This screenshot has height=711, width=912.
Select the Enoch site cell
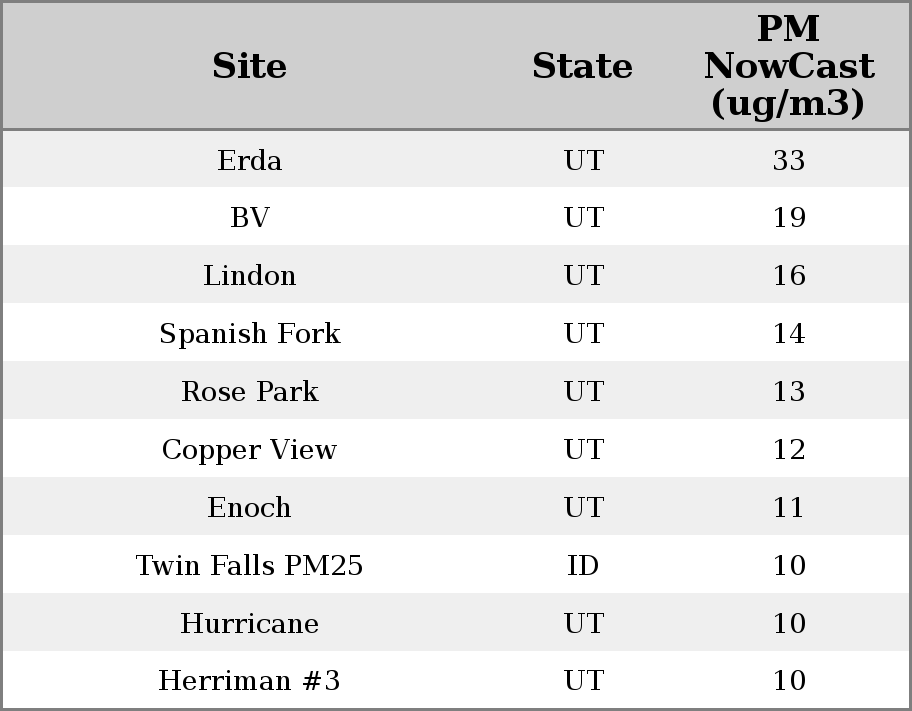250,508
